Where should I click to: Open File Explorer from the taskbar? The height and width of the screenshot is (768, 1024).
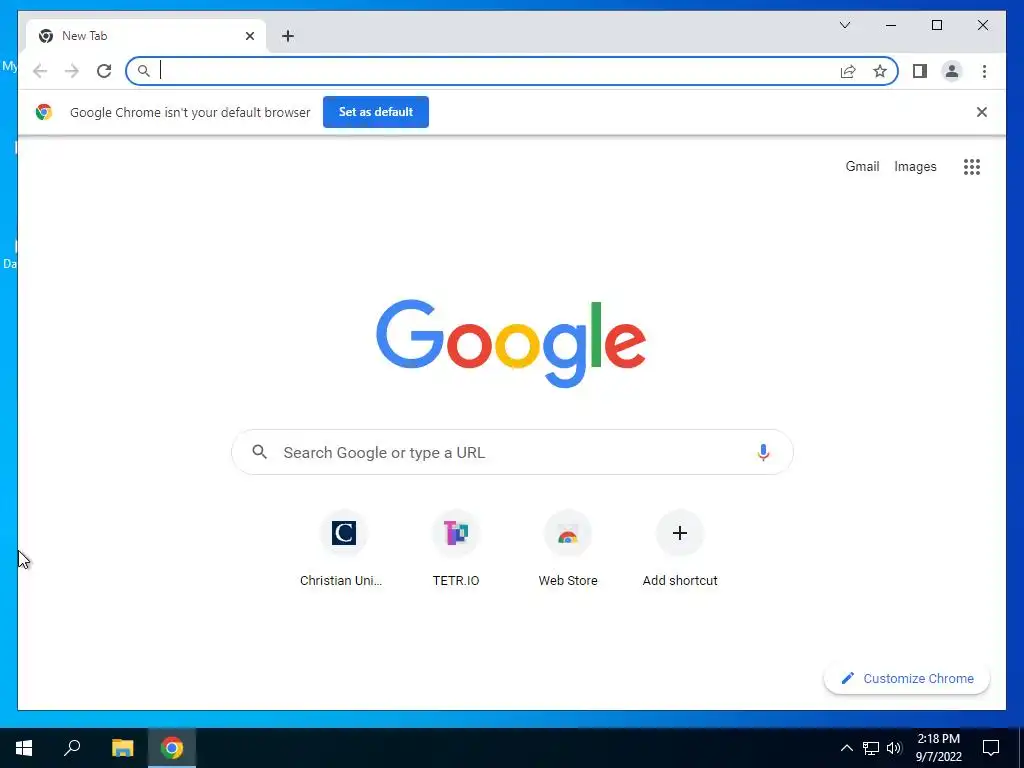click(122, 748)
